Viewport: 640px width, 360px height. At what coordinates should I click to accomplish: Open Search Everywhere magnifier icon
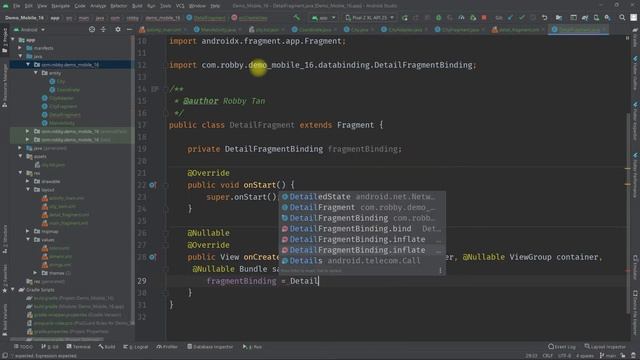point(622,18)
